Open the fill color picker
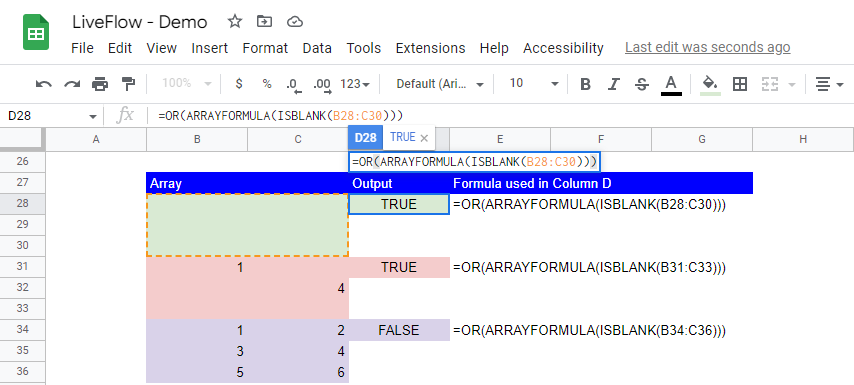 click(710, 84)
